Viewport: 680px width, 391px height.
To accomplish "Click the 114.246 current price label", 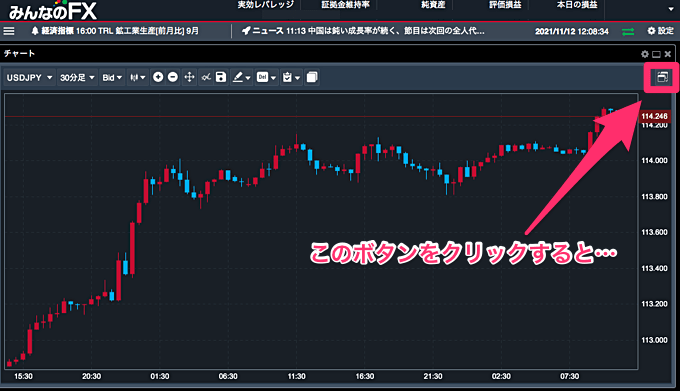I will [x=655, y=116].
